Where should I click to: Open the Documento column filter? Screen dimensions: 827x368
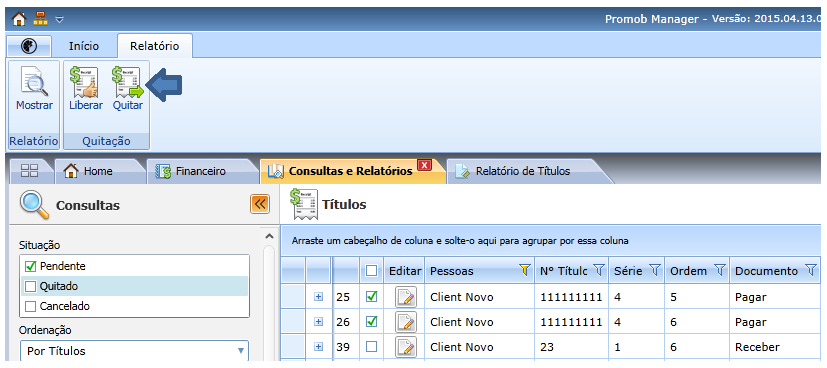pos(811,270)
